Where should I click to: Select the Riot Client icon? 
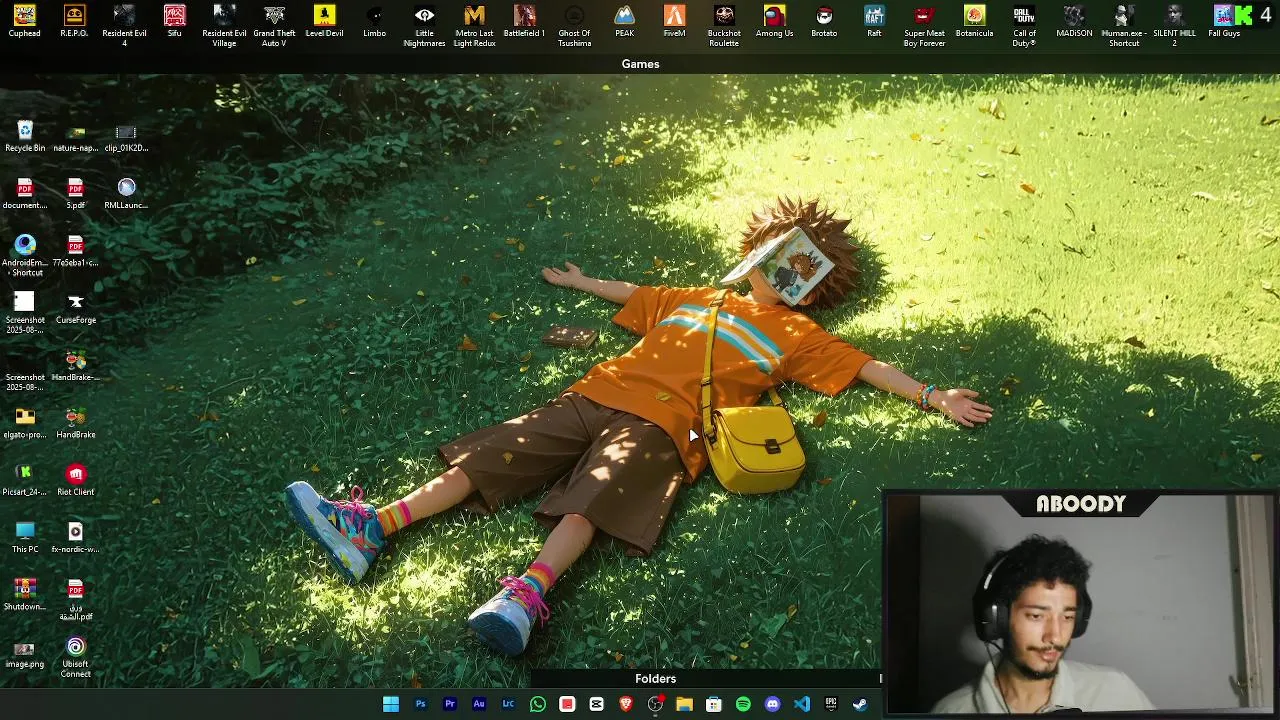point(76,481)
